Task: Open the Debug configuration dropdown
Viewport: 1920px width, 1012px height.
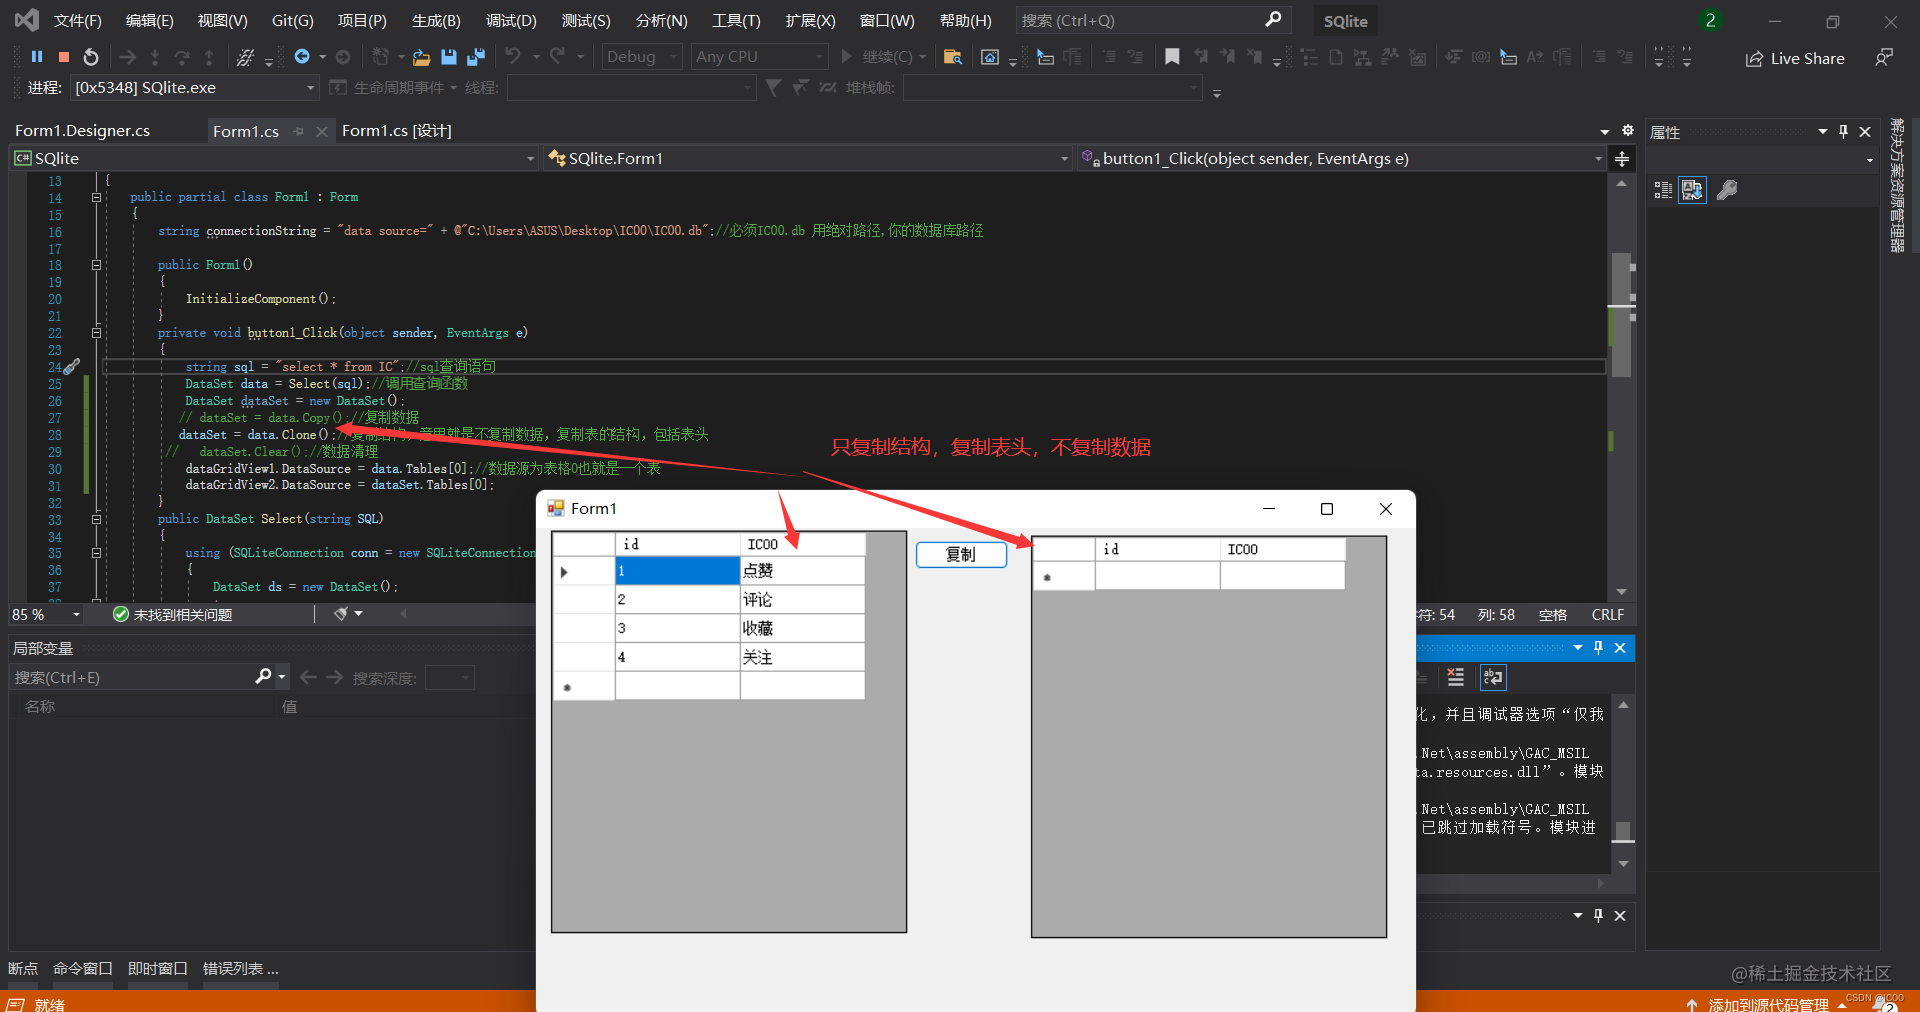Action: pyautogui.click(x=642, y=57)
